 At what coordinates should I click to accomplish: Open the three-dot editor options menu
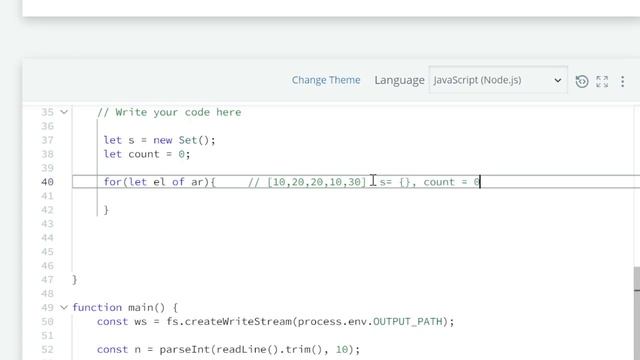point(622,81)
